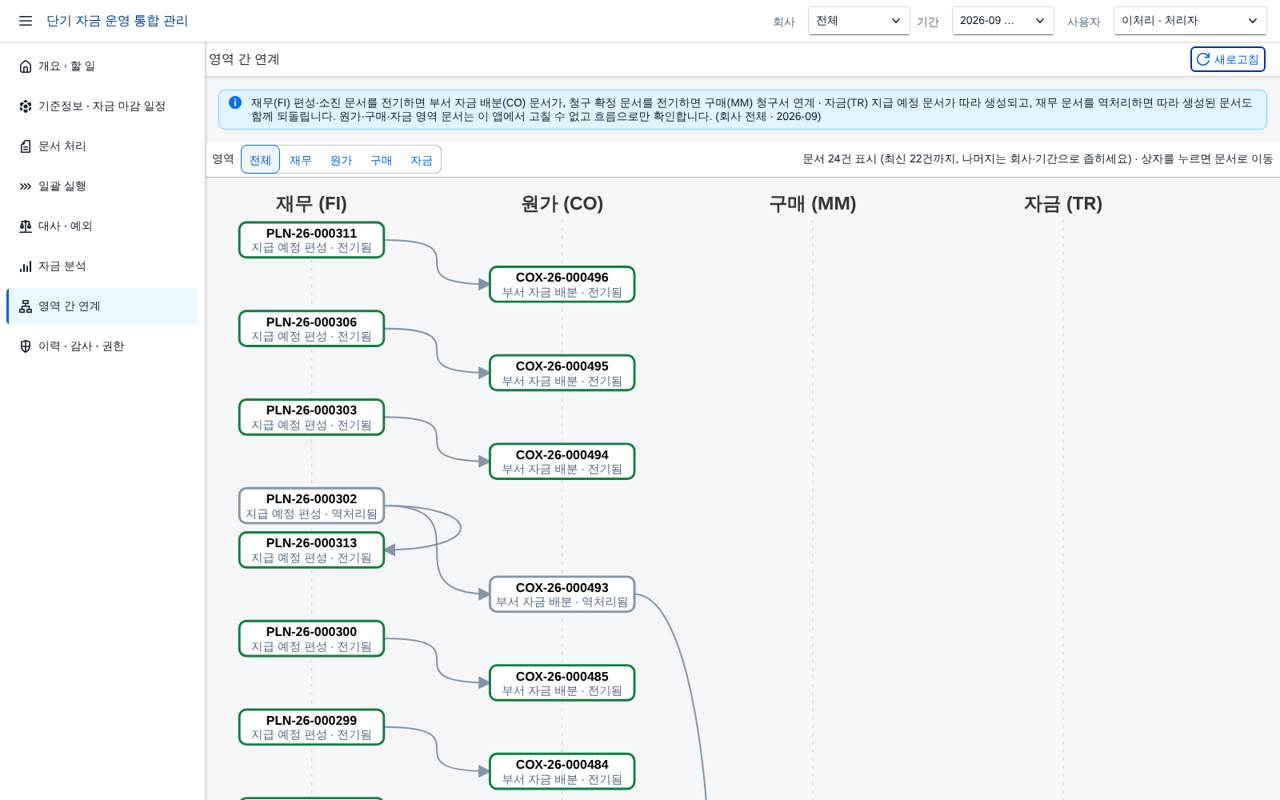Open document node COX-26-000484
The image size is (1280, 800).
[562, 771]
